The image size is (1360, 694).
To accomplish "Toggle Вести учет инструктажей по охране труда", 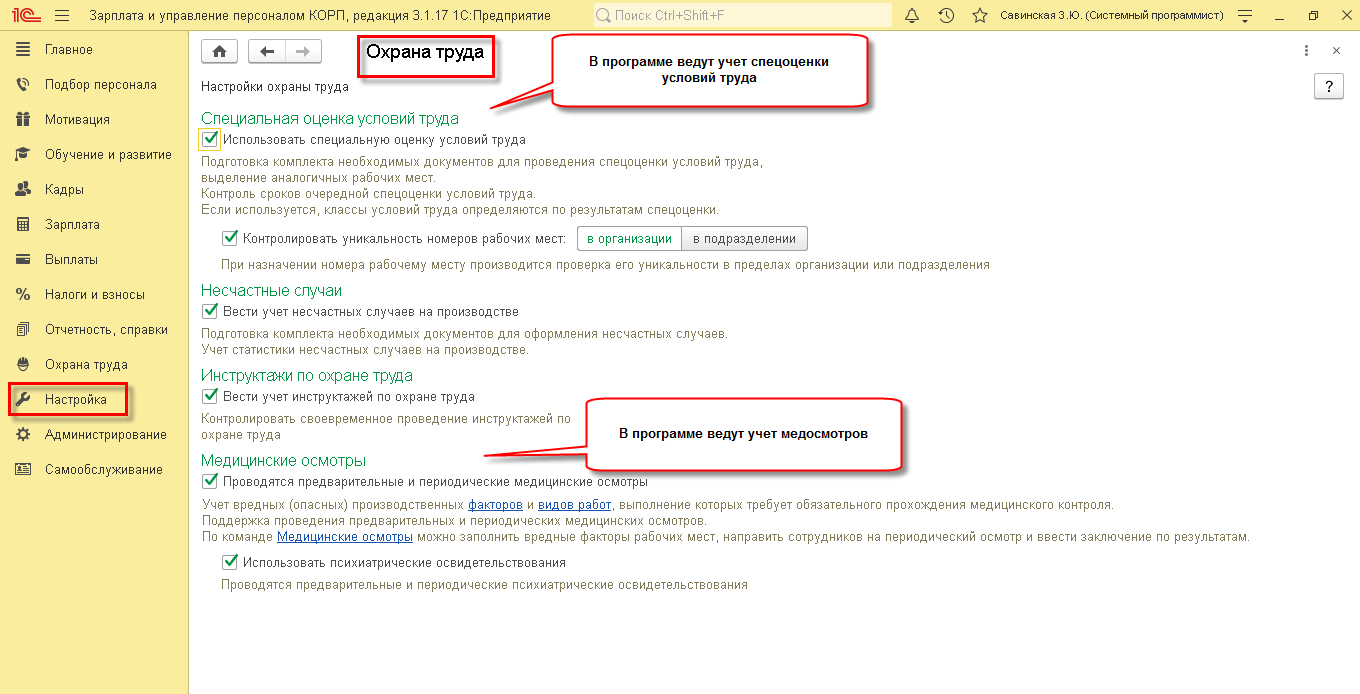I will [x=210, y=397].
